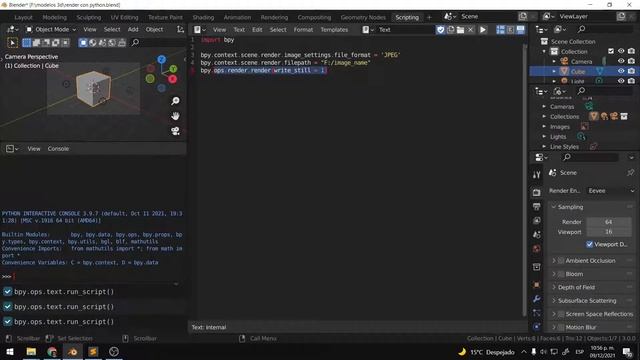Open the Modifier wrench properties tab
Screen dimensions: 640x360
pyautogui.click(x=537, y=299)
